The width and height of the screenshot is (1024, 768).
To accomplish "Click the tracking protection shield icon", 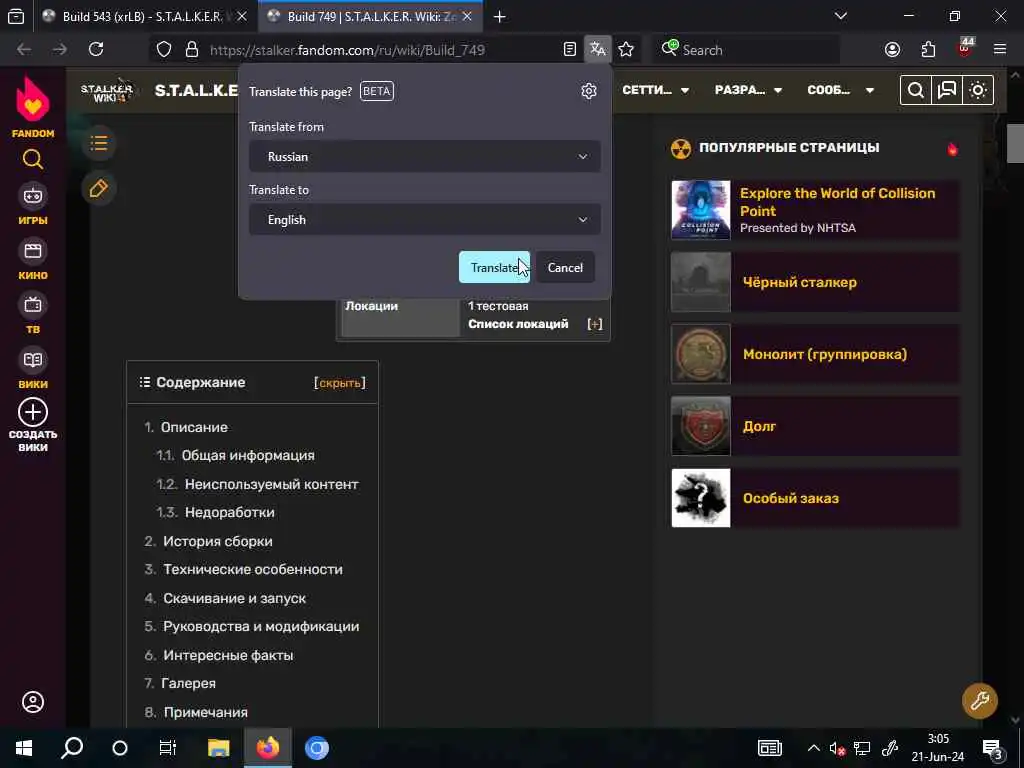I will pos(164,50).
